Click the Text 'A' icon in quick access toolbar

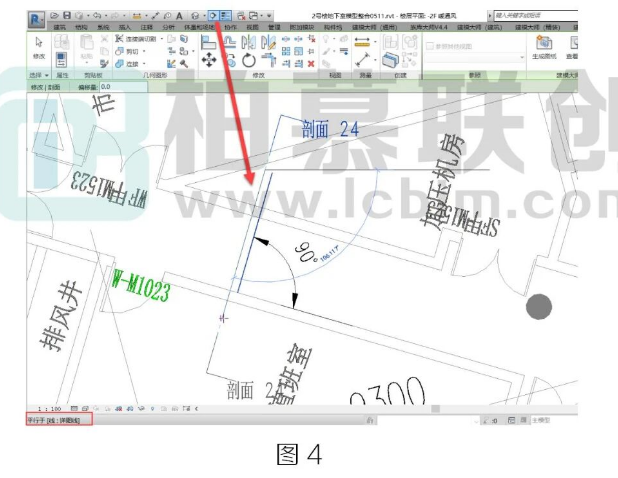pyautogui.click(x=179, y=16)
